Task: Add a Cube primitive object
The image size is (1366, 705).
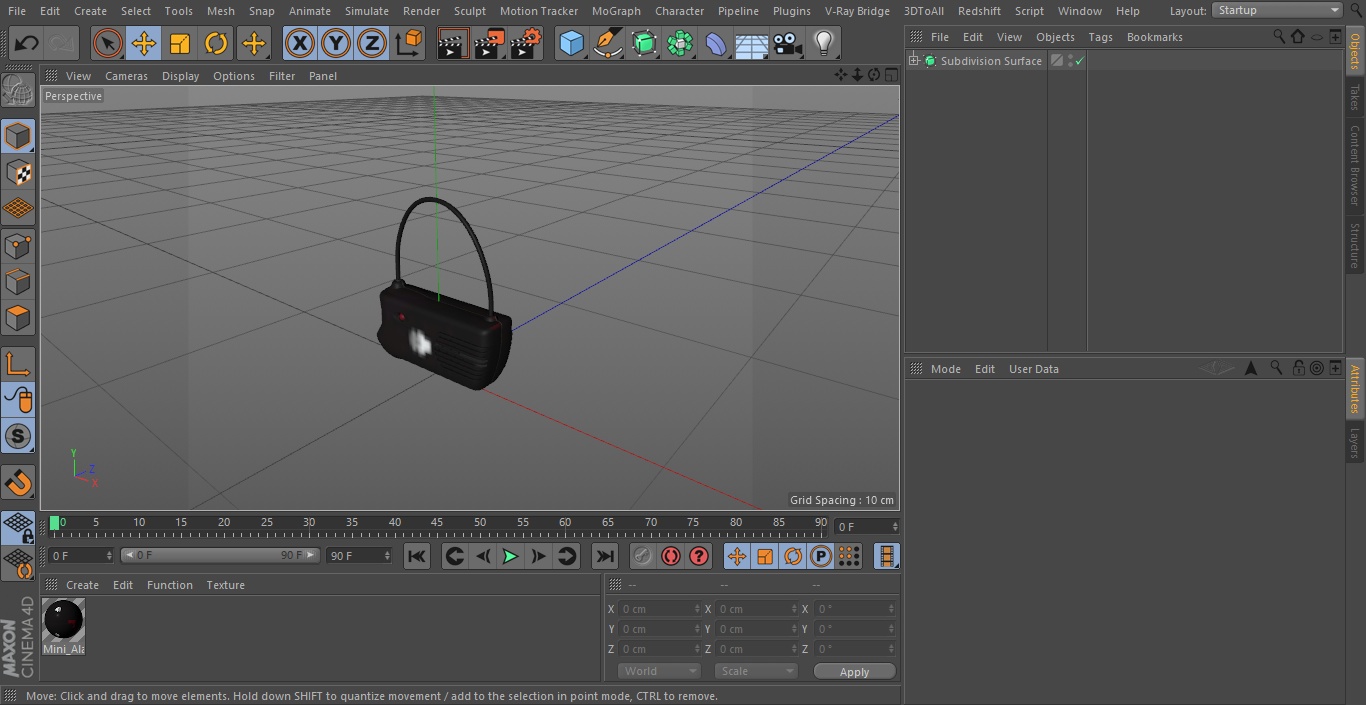Action: click(x=571, y=43)
